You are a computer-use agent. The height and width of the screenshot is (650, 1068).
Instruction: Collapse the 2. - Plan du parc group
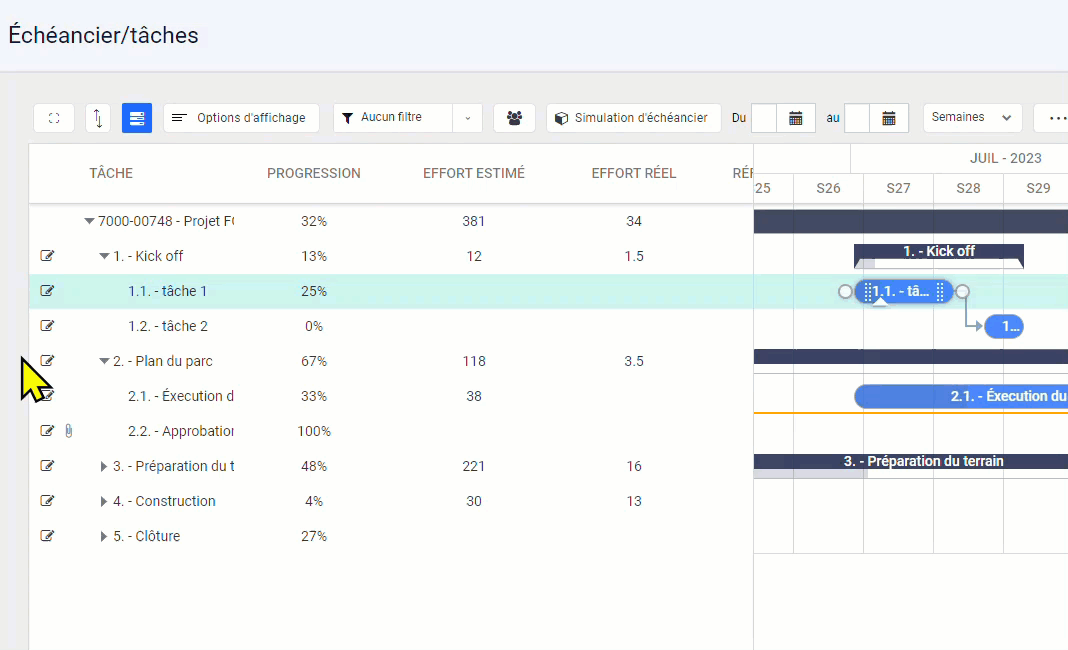click(x=104, y=361)
